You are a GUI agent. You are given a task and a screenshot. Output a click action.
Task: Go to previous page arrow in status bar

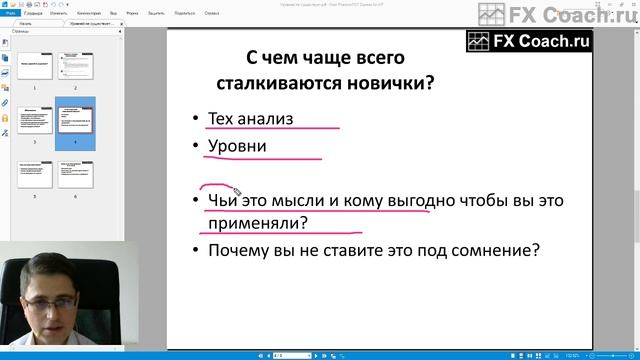[268, 356]
